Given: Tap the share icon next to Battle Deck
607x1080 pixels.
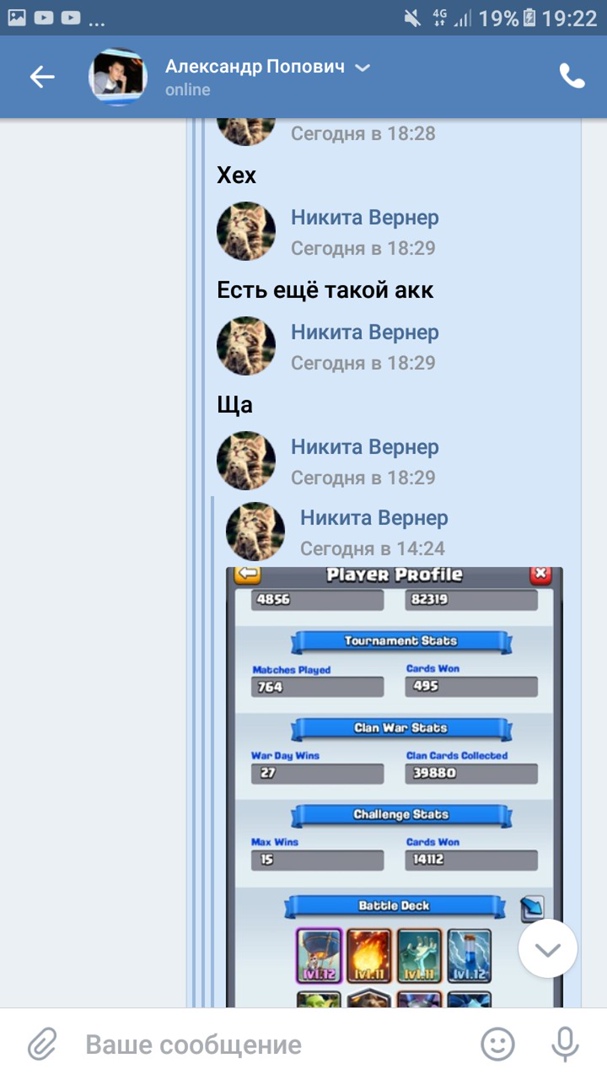Looking at the screenshot, I should point(532,908).
